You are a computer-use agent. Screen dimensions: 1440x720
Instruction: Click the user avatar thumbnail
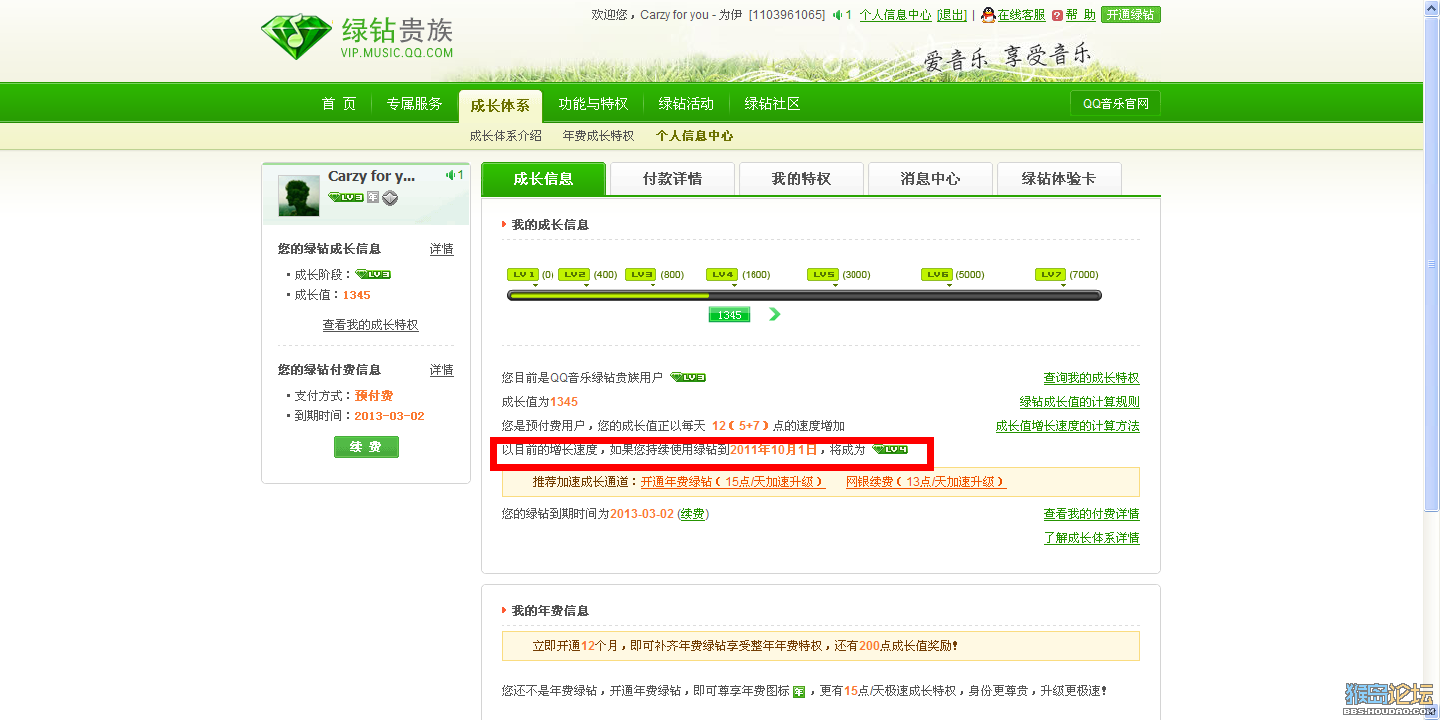tap(299, 196)
